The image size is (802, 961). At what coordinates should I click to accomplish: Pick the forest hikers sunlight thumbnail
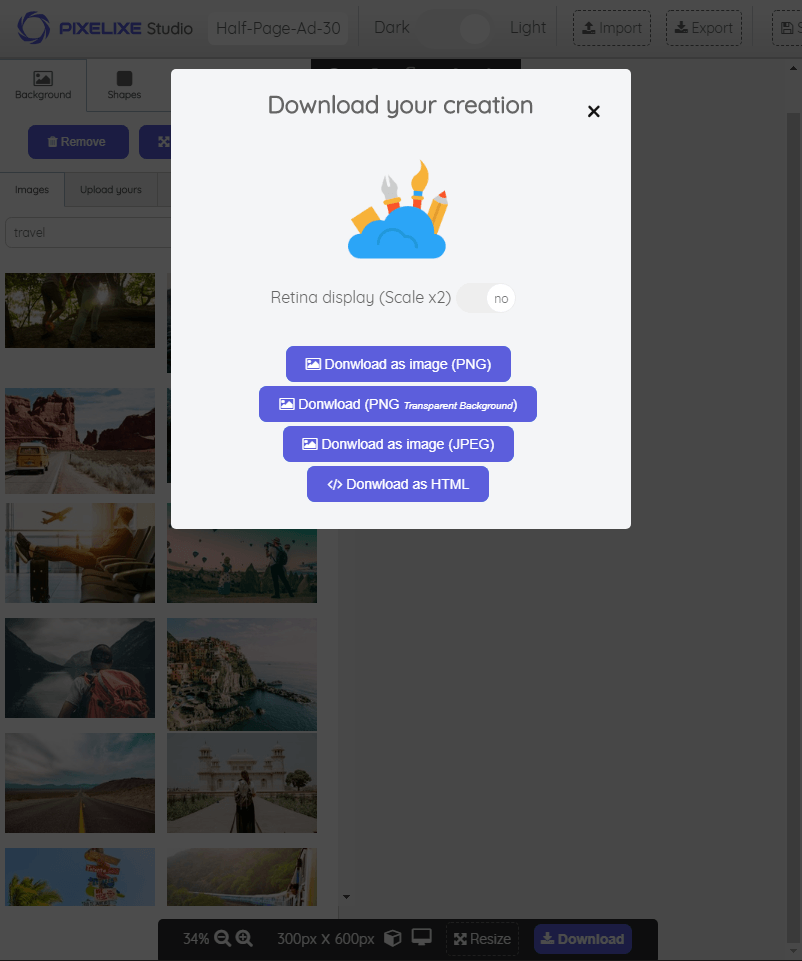tap(80, 311)
